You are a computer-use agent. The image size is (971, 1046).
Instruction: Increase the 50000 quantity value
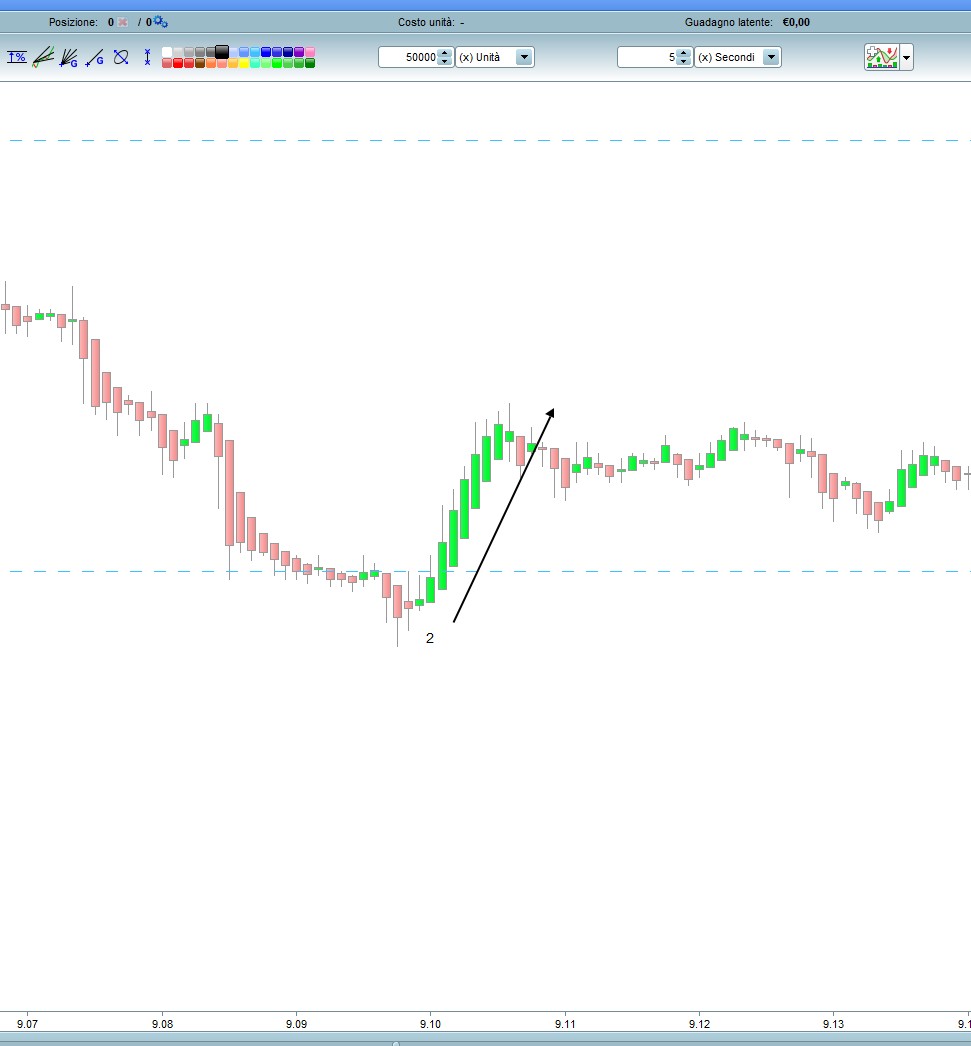coord(445,53)
